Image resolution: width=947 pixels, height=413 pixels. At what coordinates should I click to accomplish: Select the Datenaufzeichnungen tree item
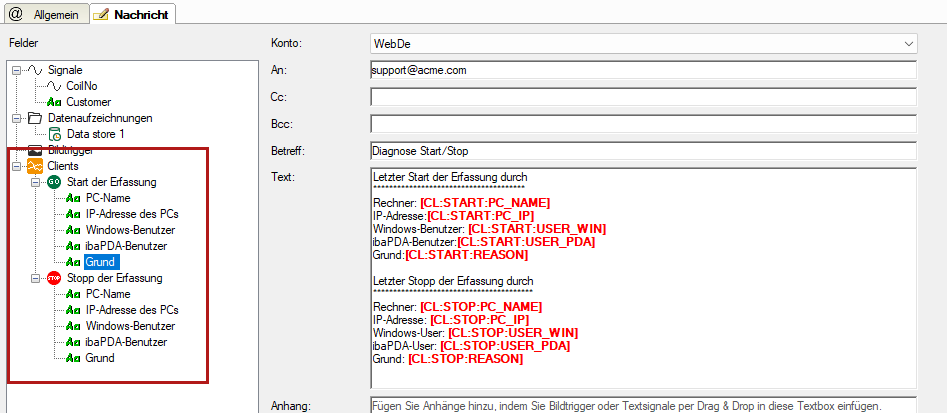100,118
